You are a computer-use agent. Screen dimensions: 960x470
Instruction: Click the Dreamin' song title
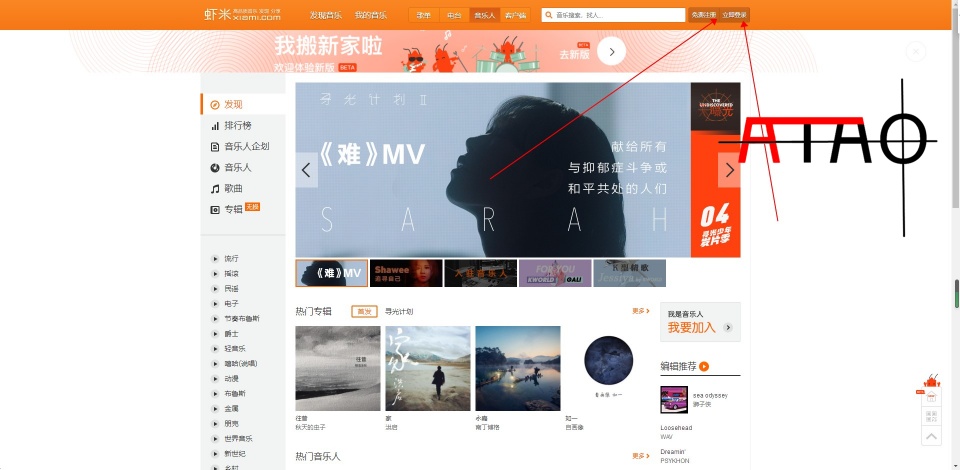click(x=675, y=452)
